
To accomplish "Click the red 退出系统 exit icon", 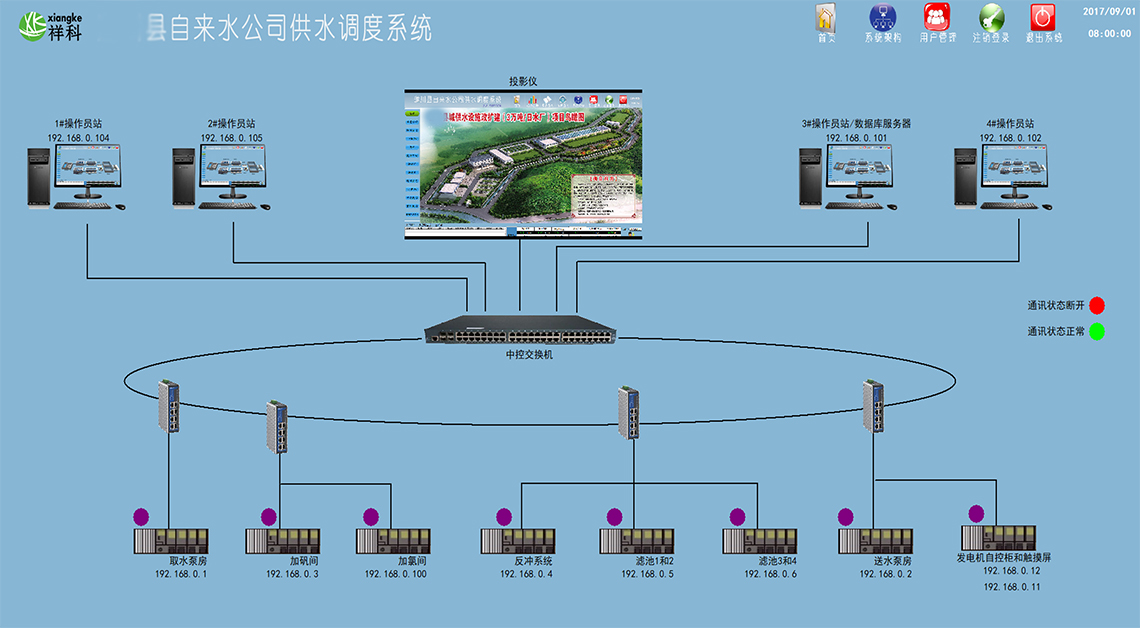I will pos(1043,18).
